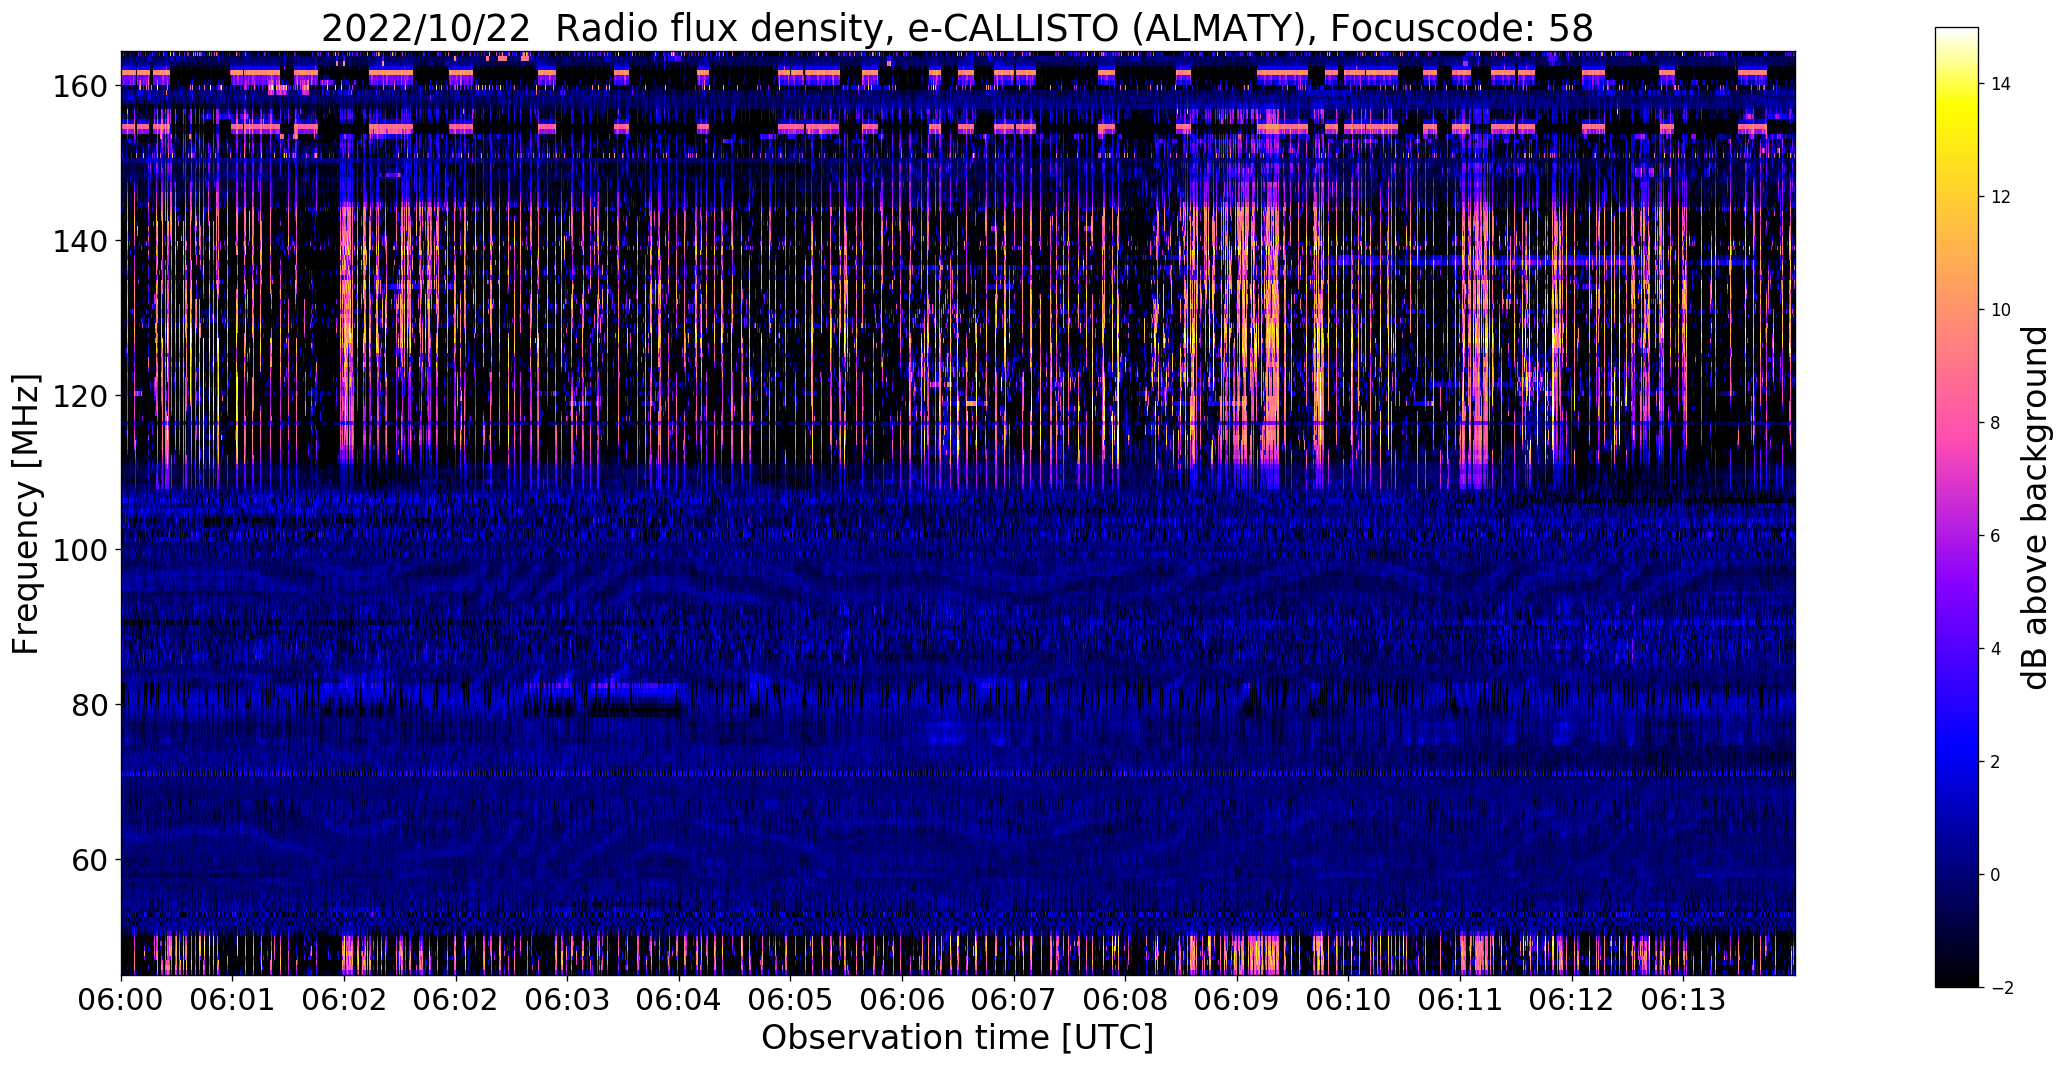
Task: Click the 06:13 time tick label
Action: point(1683,1001)
